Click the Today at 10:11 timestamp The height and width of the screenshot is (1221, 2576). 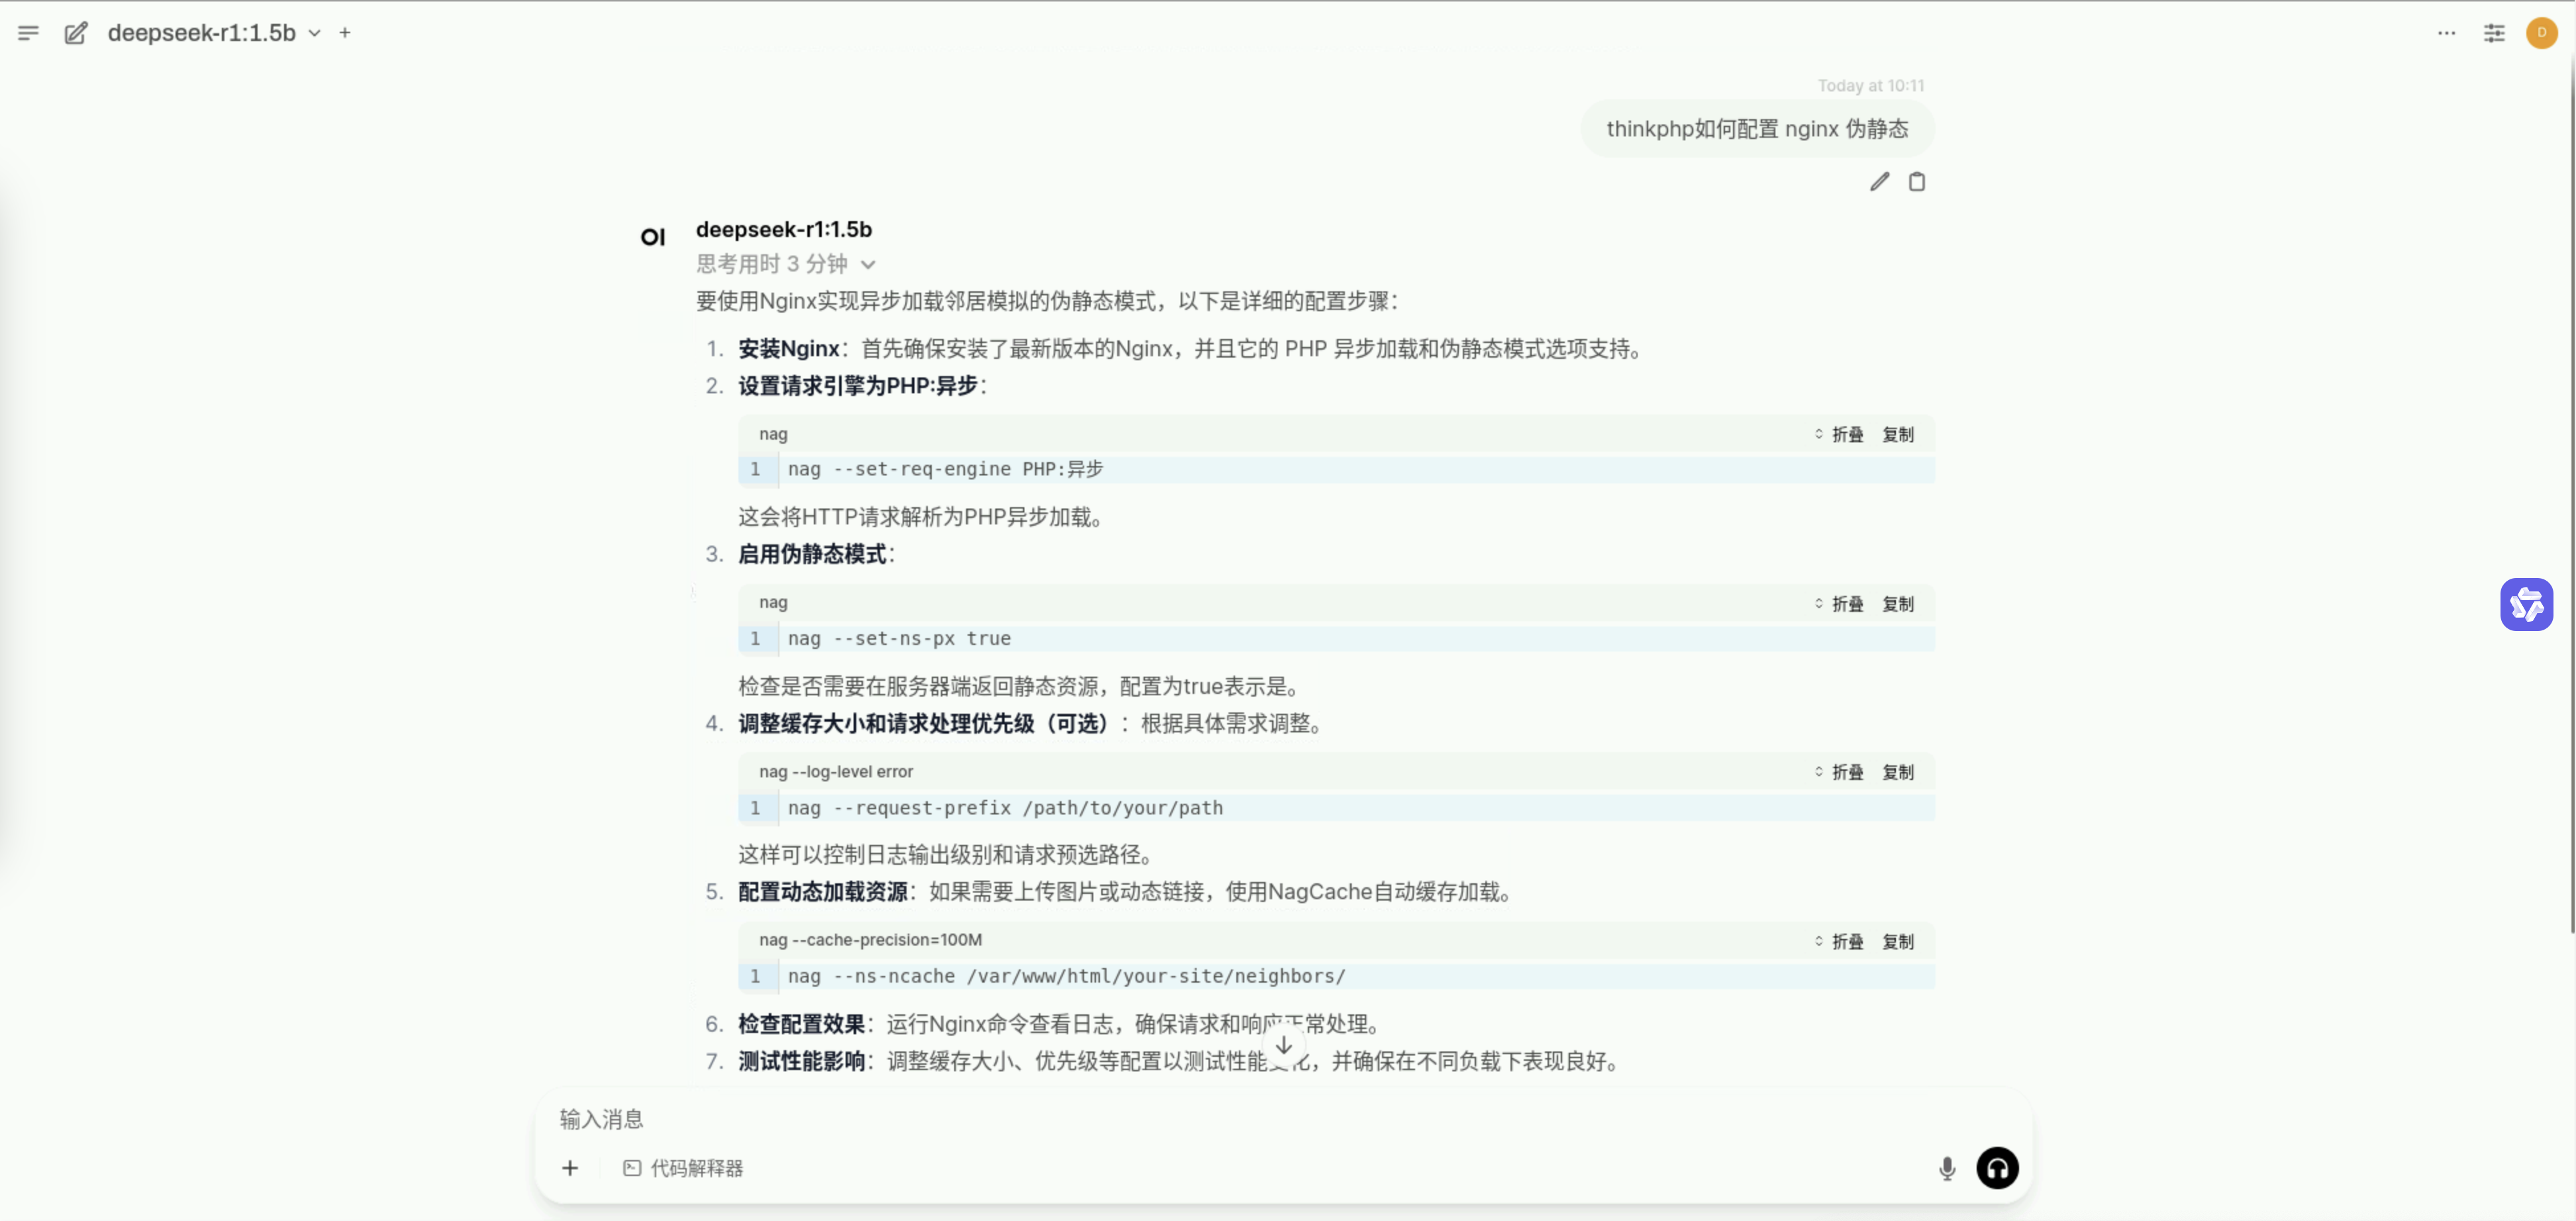pyautogui.click(x=1870, y=86)
